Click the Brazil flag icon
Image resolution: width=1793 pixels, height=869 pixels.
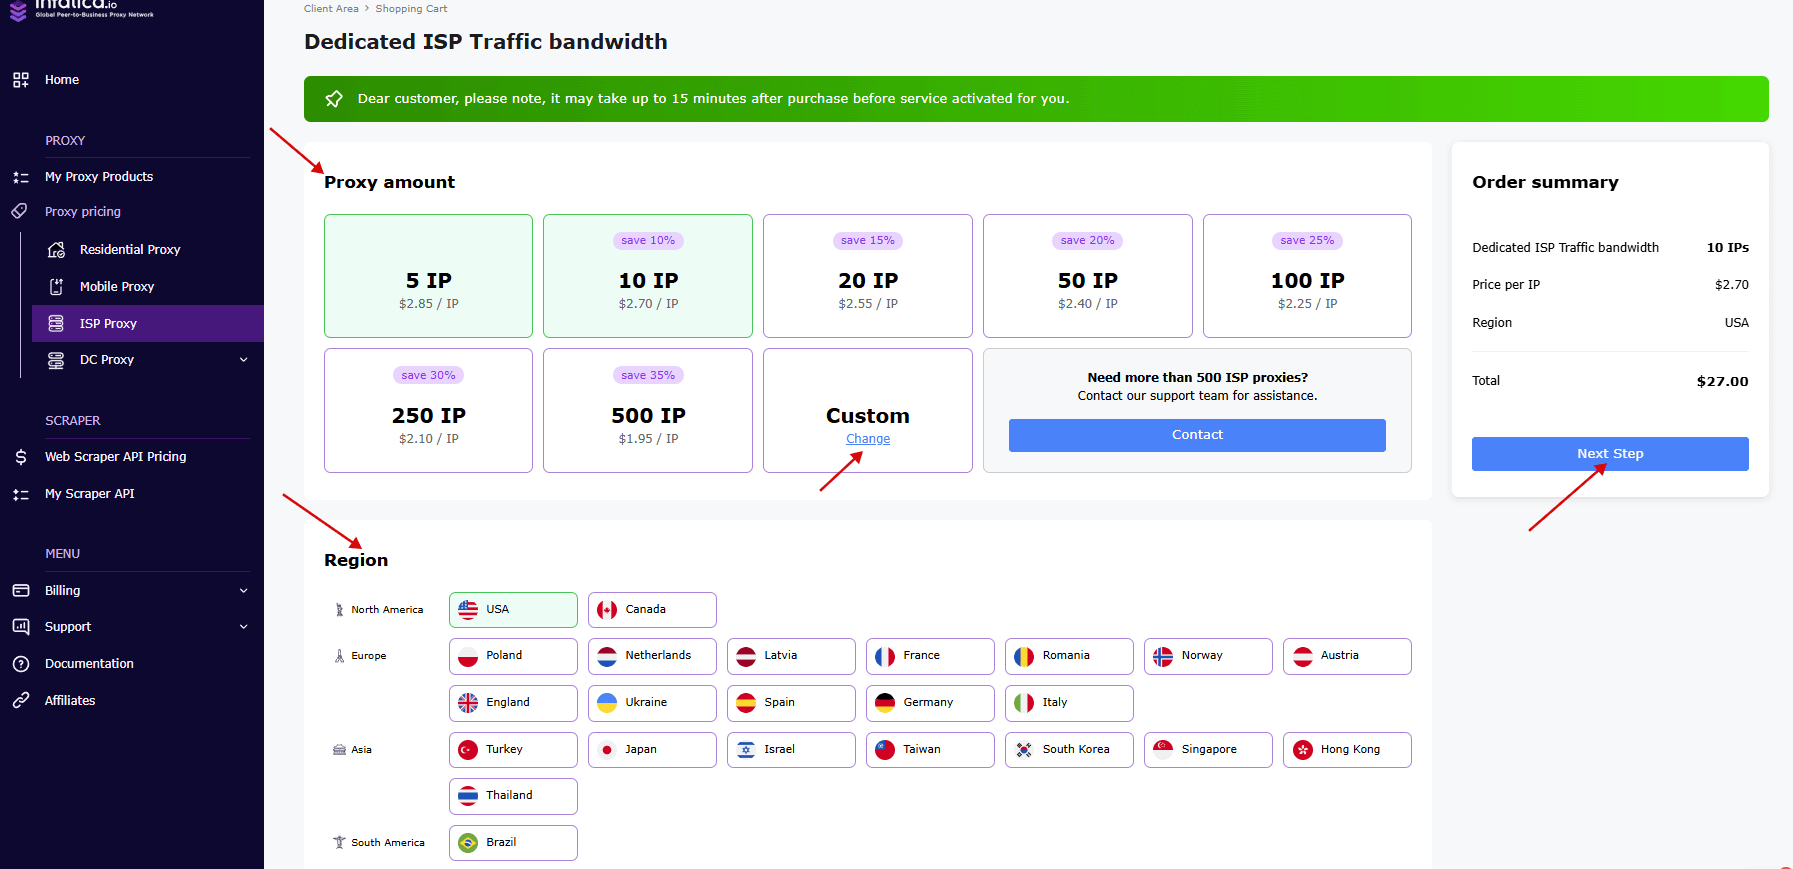[x=468, y=843]
